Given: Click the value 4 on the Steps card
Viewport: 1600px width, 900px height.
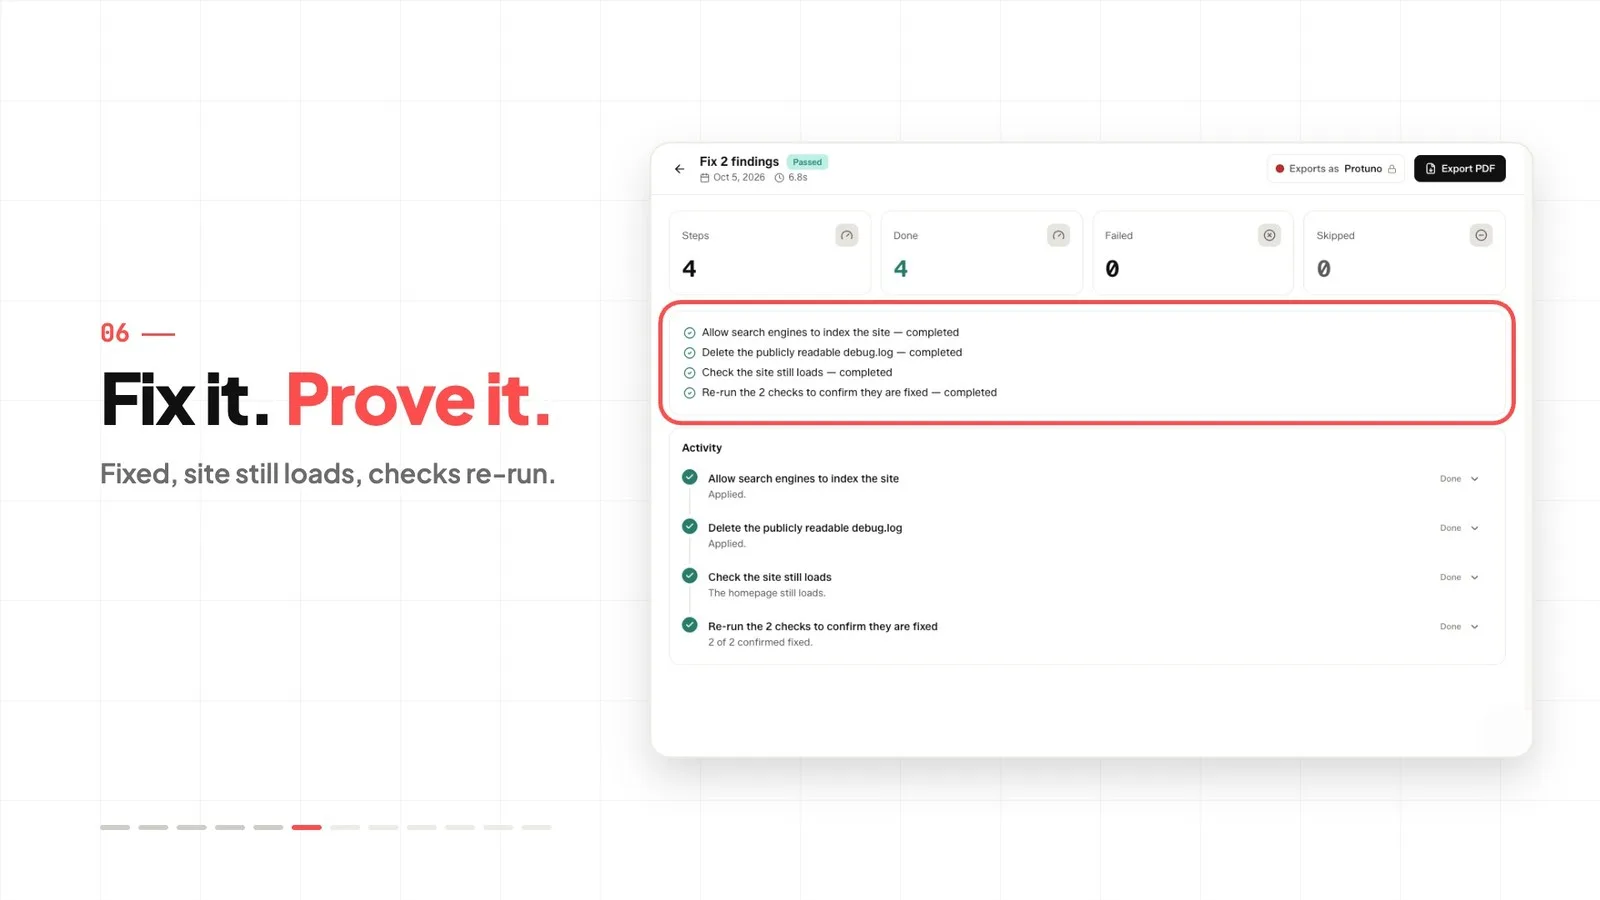Looking at the screenshot, I should (689, 269).
